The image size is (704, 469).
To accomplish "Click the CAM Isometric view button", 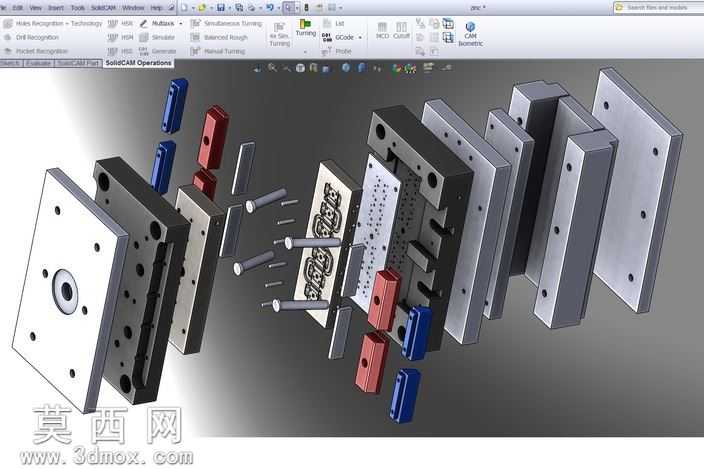I will click(471, 34).
